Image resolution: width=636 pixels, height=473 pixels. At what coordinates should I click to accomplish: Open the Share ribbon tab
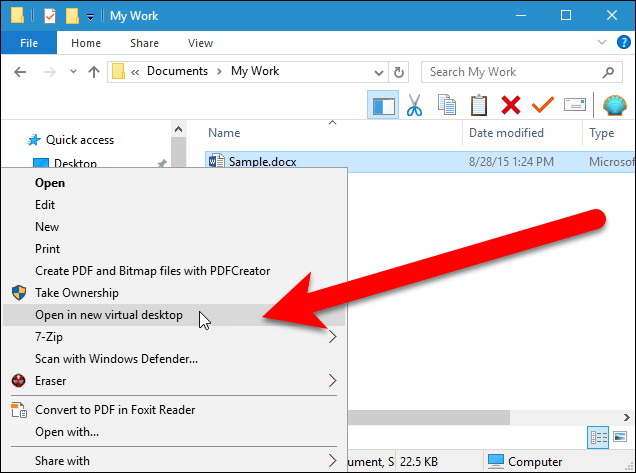(144, 43)
